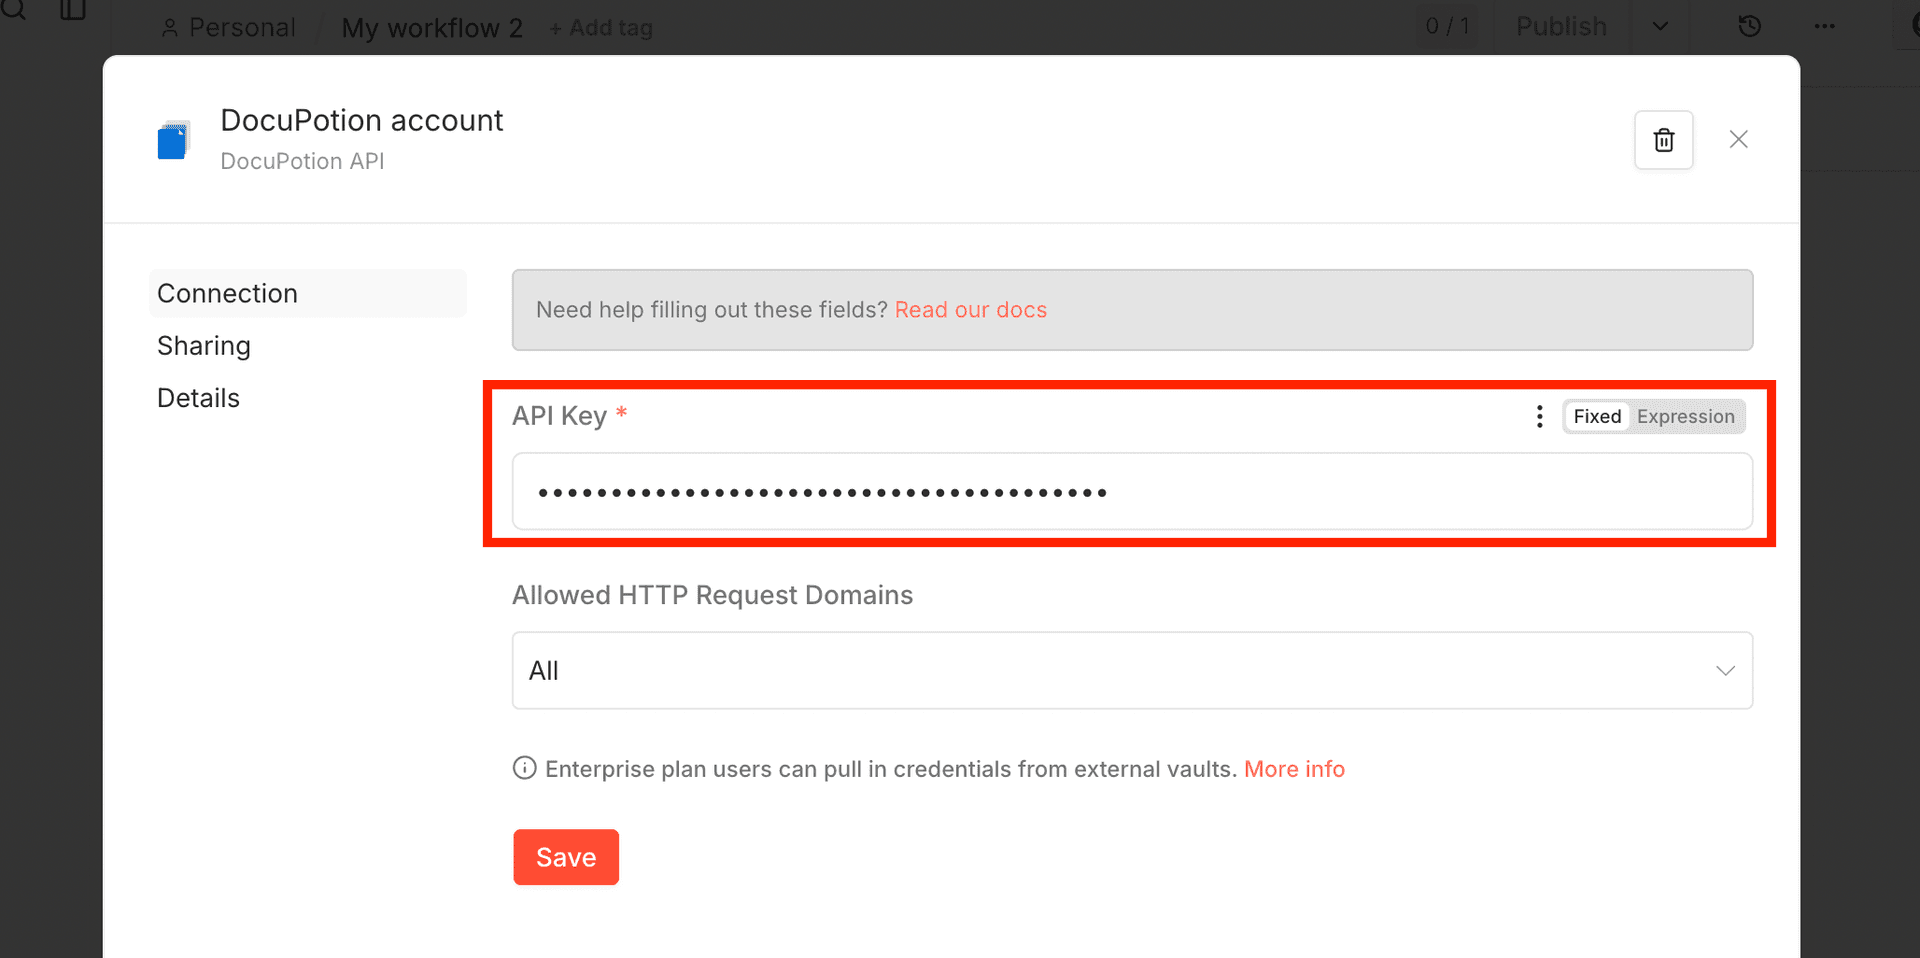Open the Allowed HTTP Request Domains dropdown
The height and width of the screenshot is (958, 1920).
pyautogui.click(x=1132, y=670)
